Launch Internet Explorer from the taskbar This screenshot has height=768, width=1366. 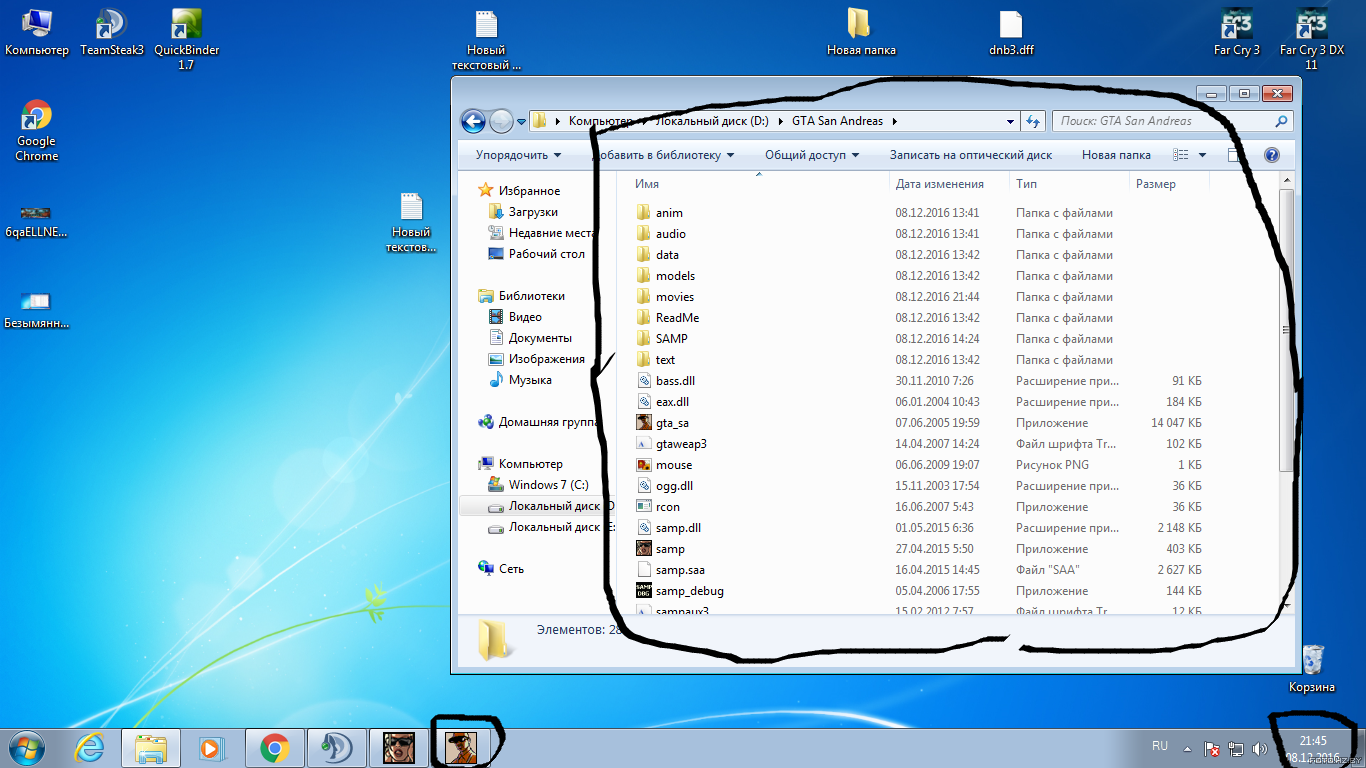91,747
